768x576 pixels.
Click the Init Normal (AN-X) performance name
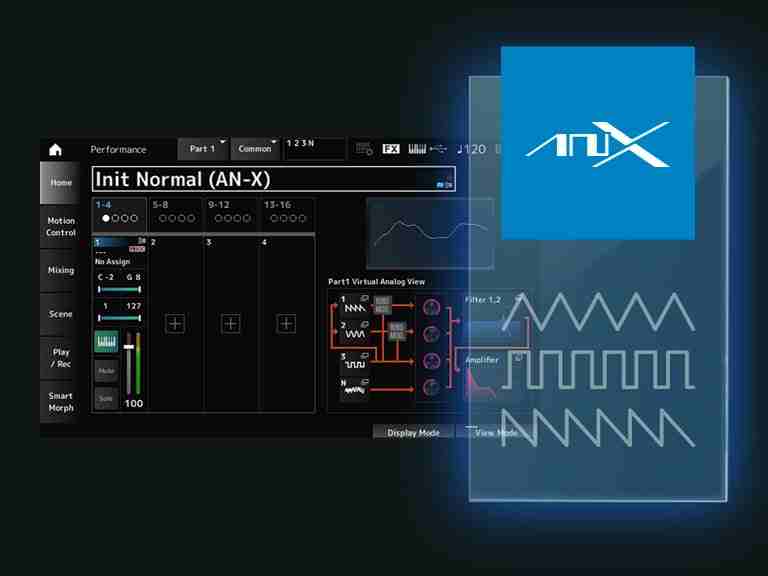click(x=274, y=179)
